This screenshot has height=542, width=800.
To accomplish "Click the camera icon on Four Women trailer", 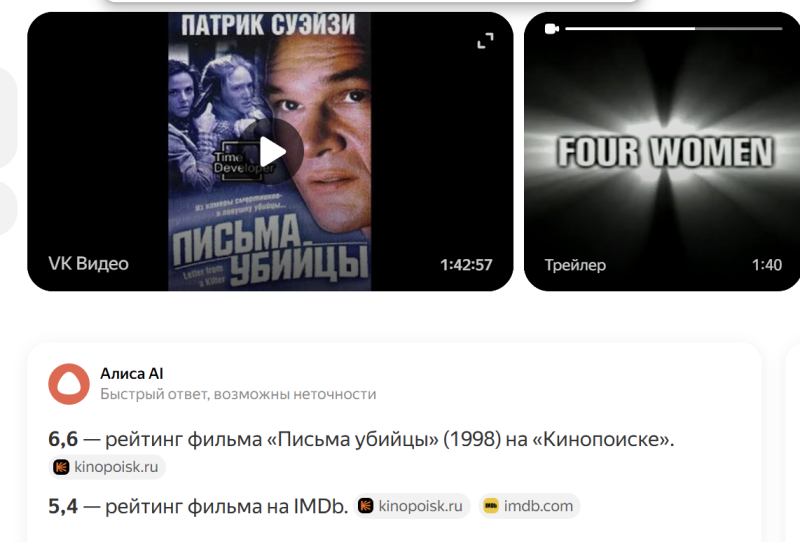I will pos(552,29).
